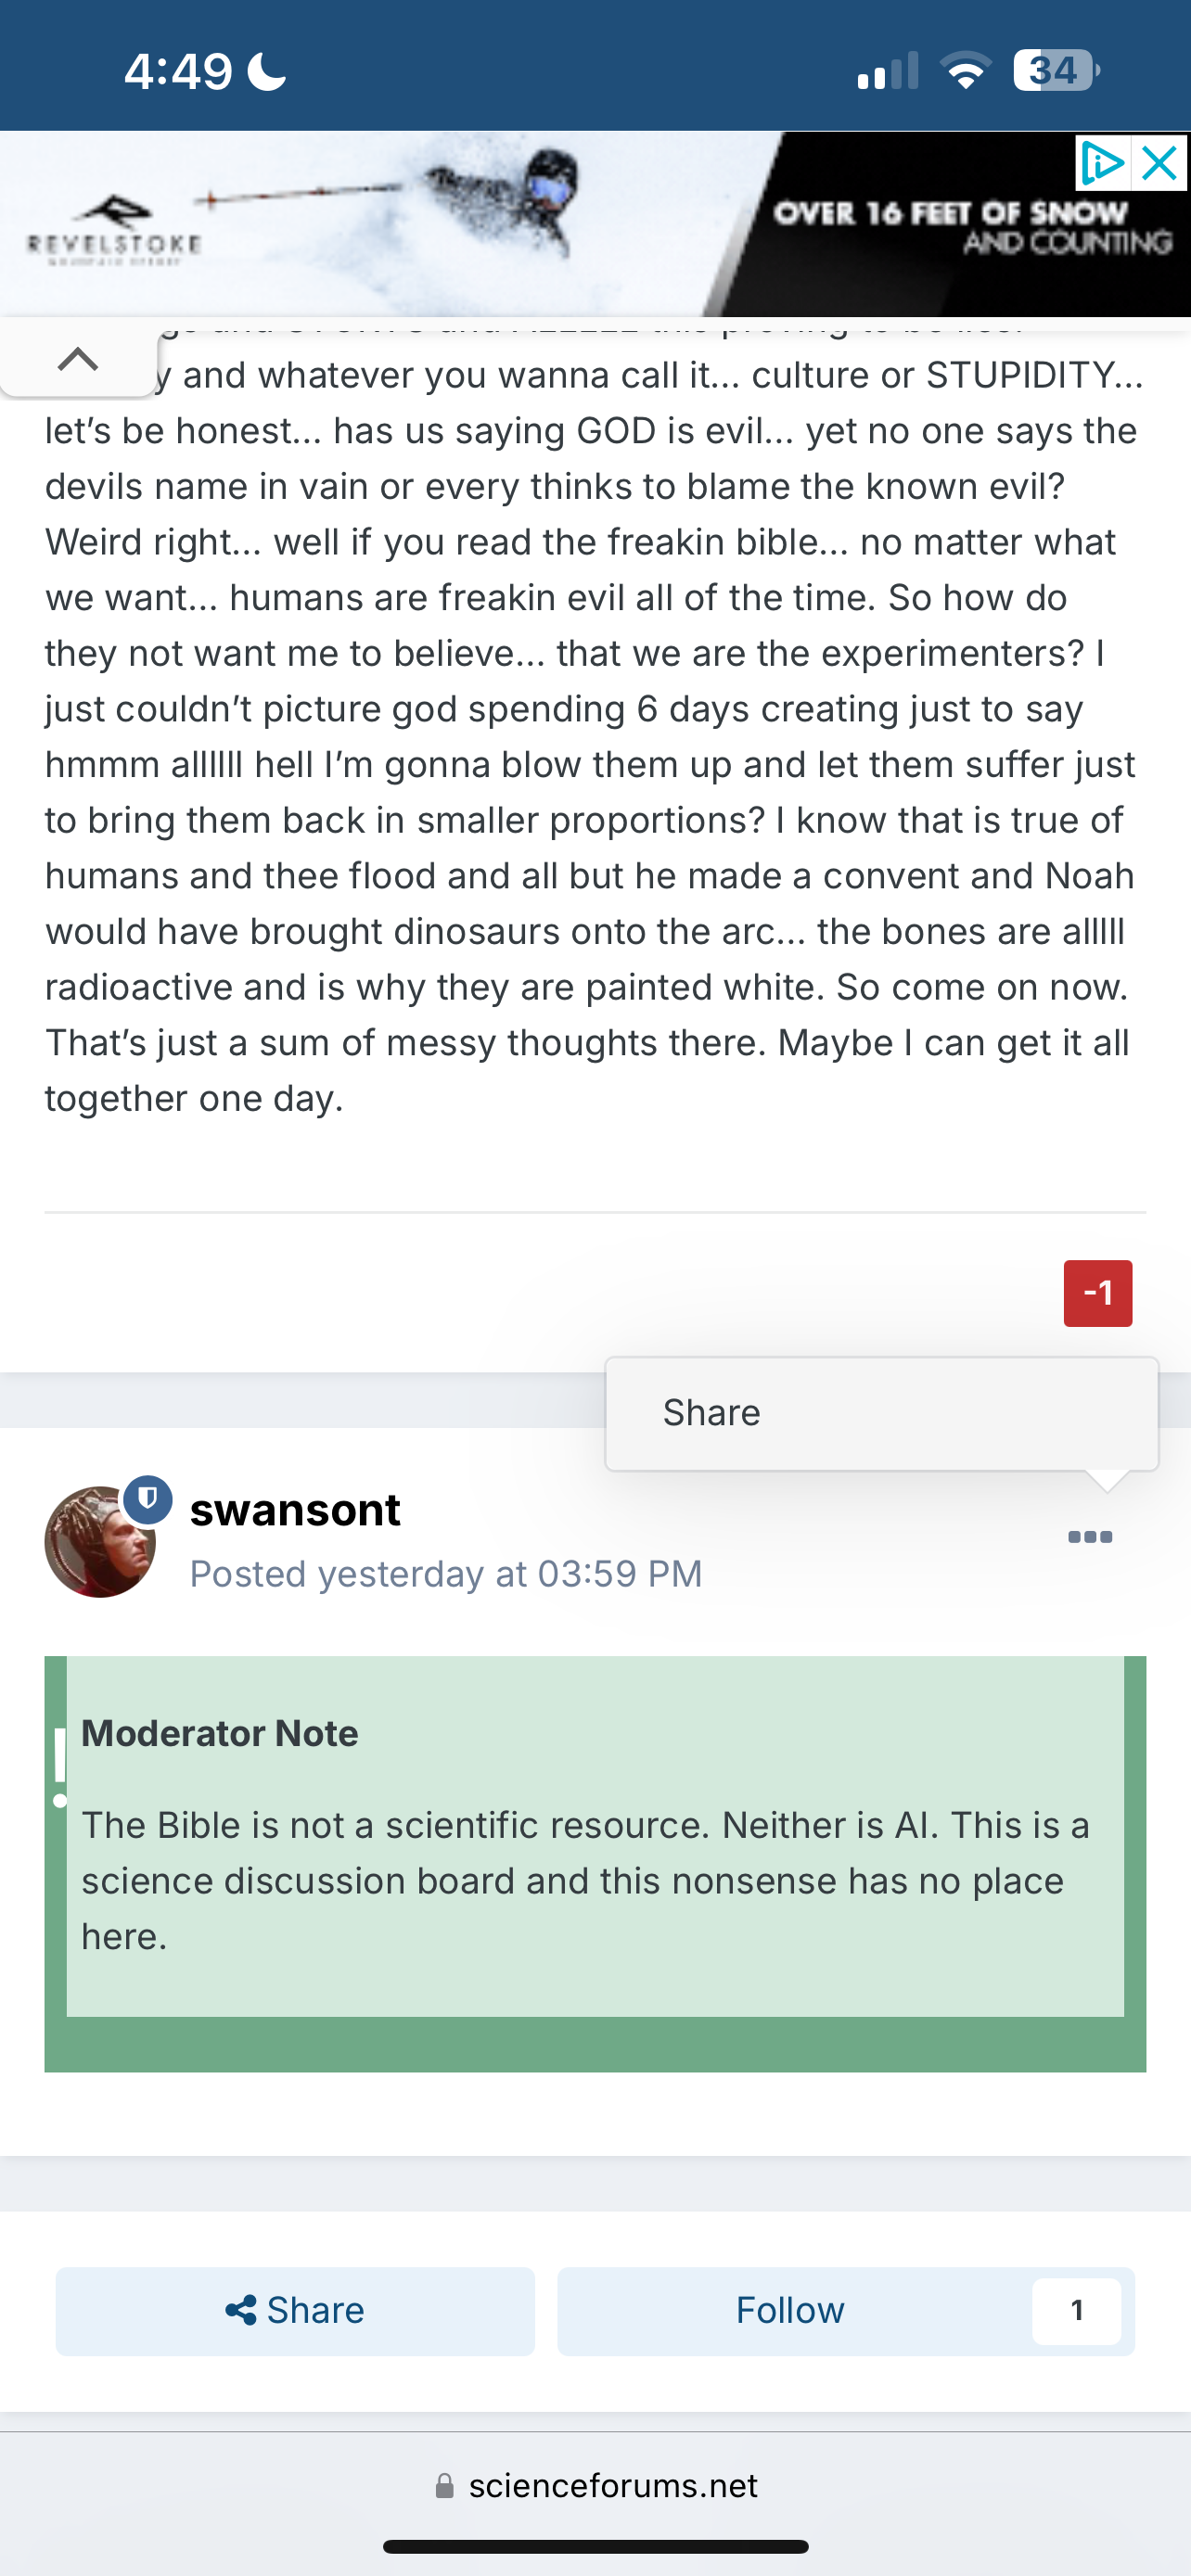
Task: Tap the battery indicator in status bar
Action: 1054,71
